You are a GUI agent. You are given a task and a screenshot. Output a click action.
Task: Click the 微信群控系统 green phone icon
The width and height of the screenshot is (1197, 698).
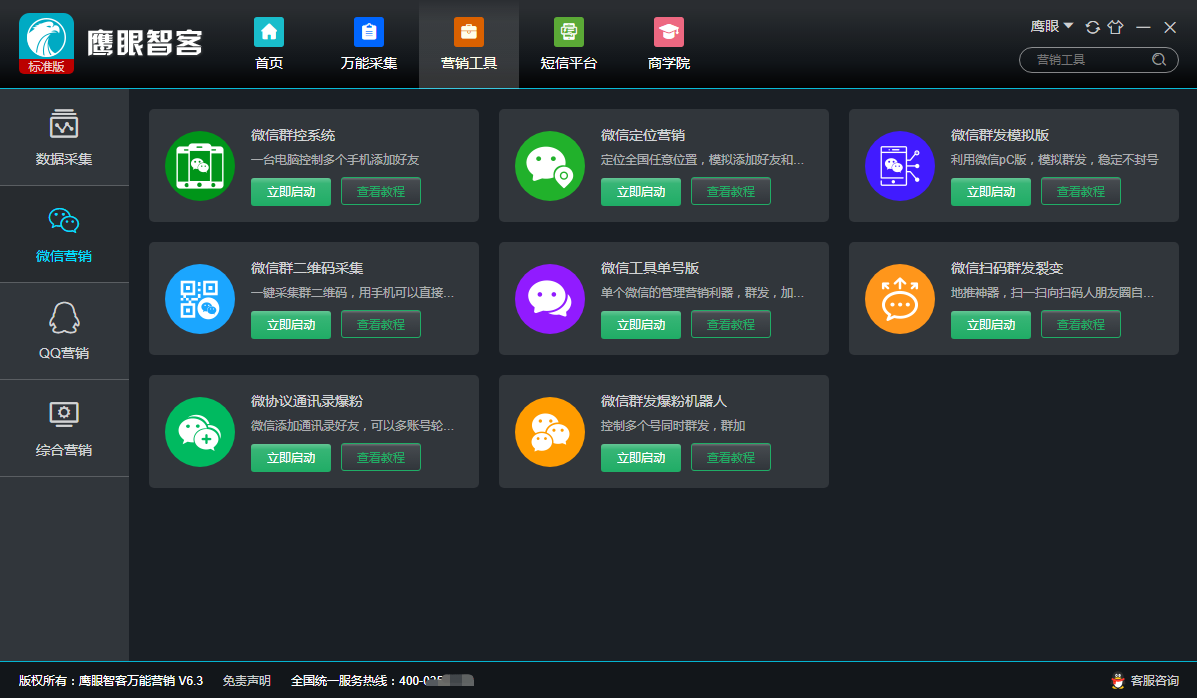click(200, 166)
